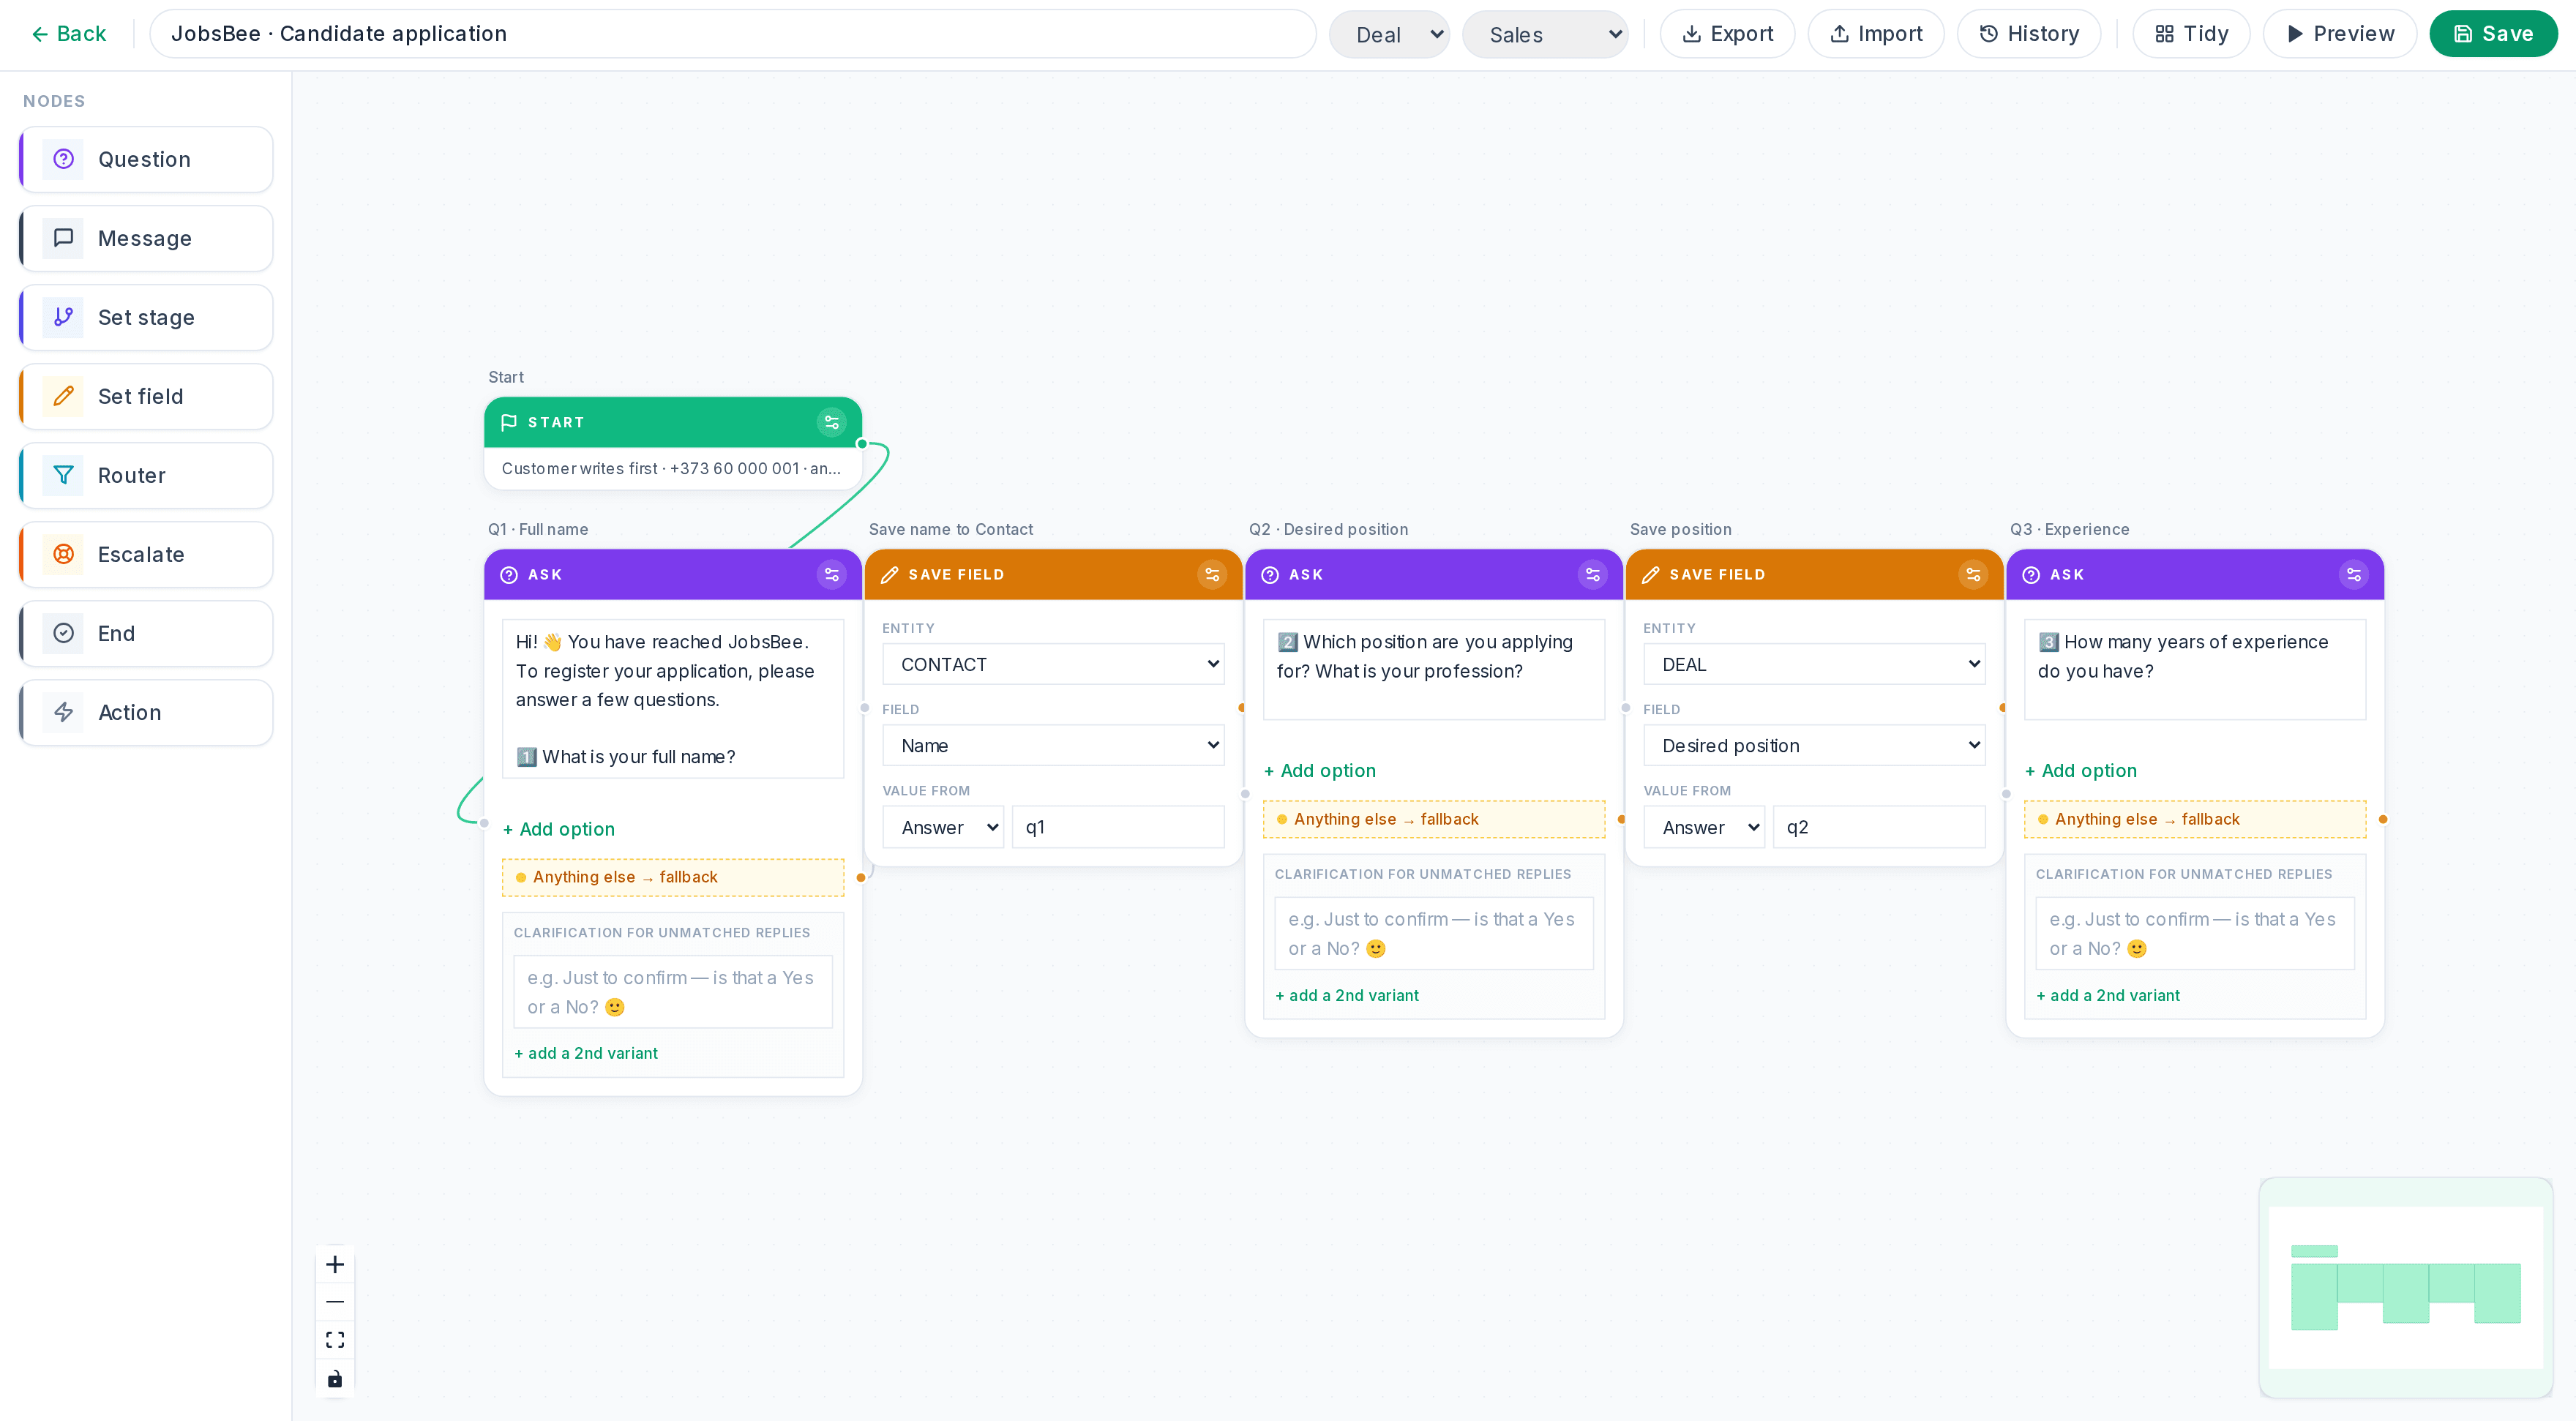Select the Router funnel icon
Screen dimensions: 2576x1421
point(63,475)
